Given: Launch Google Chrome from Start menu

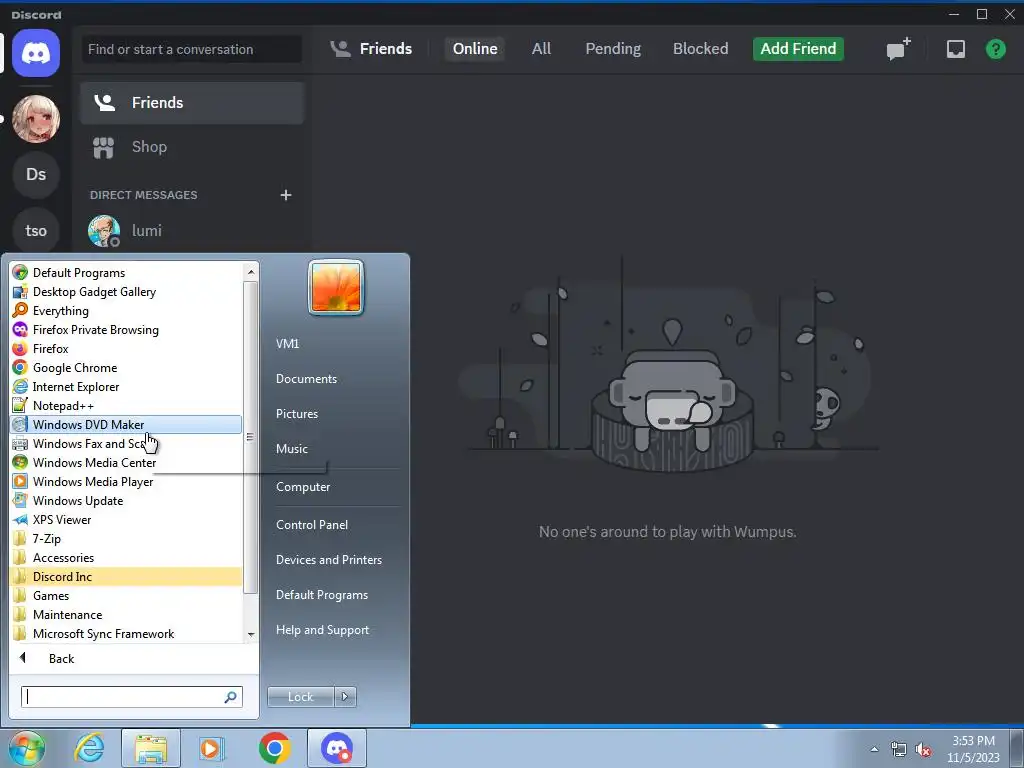Looking at the screenshot, I should pos(126,368).
